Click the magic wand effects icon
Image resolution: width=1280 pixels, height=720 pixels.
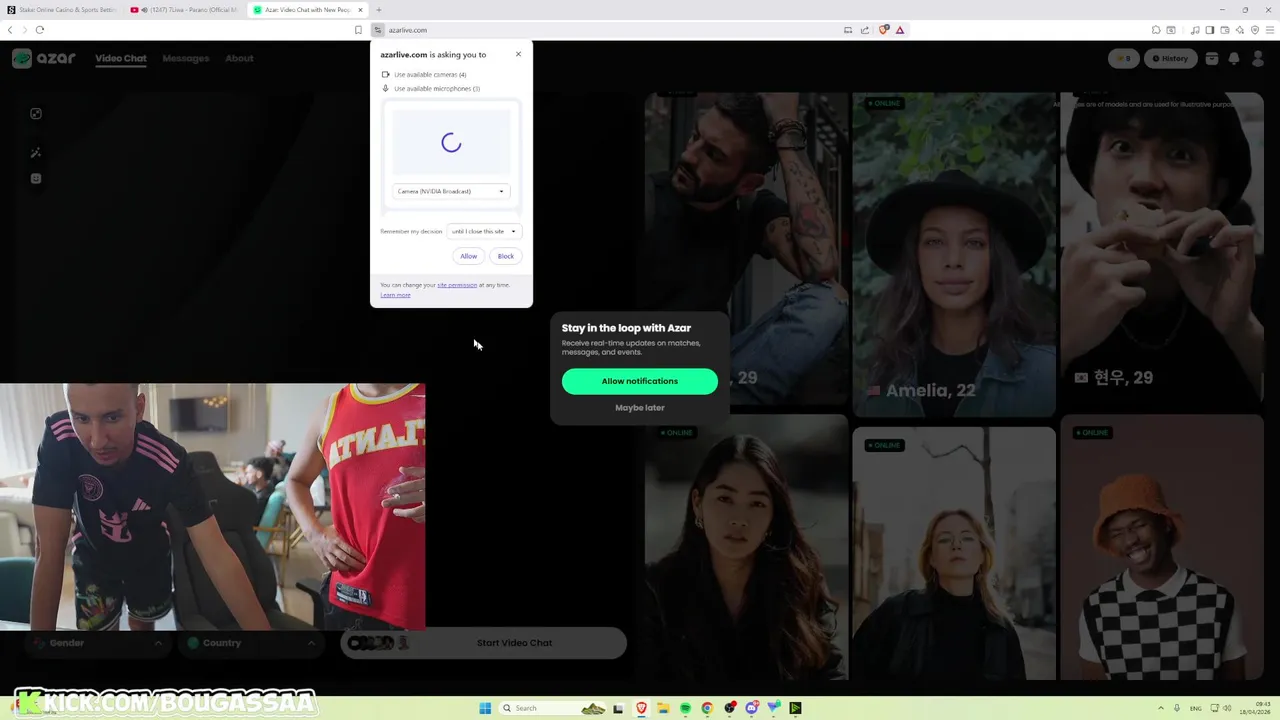pyautogui.click(x=36, y=152)
